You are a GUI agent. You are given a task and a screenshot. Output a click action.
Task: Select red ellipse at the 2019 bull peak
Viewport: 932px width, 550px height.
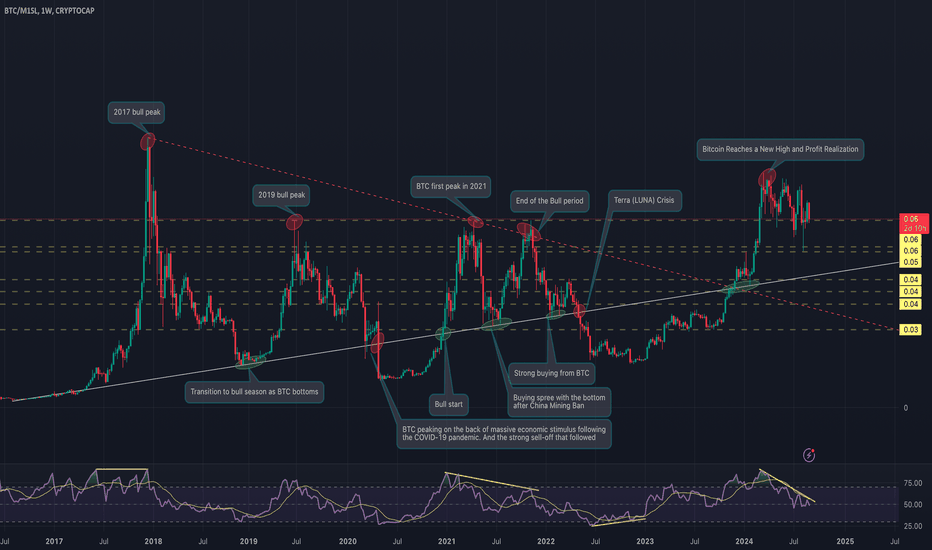coord(295,222)
